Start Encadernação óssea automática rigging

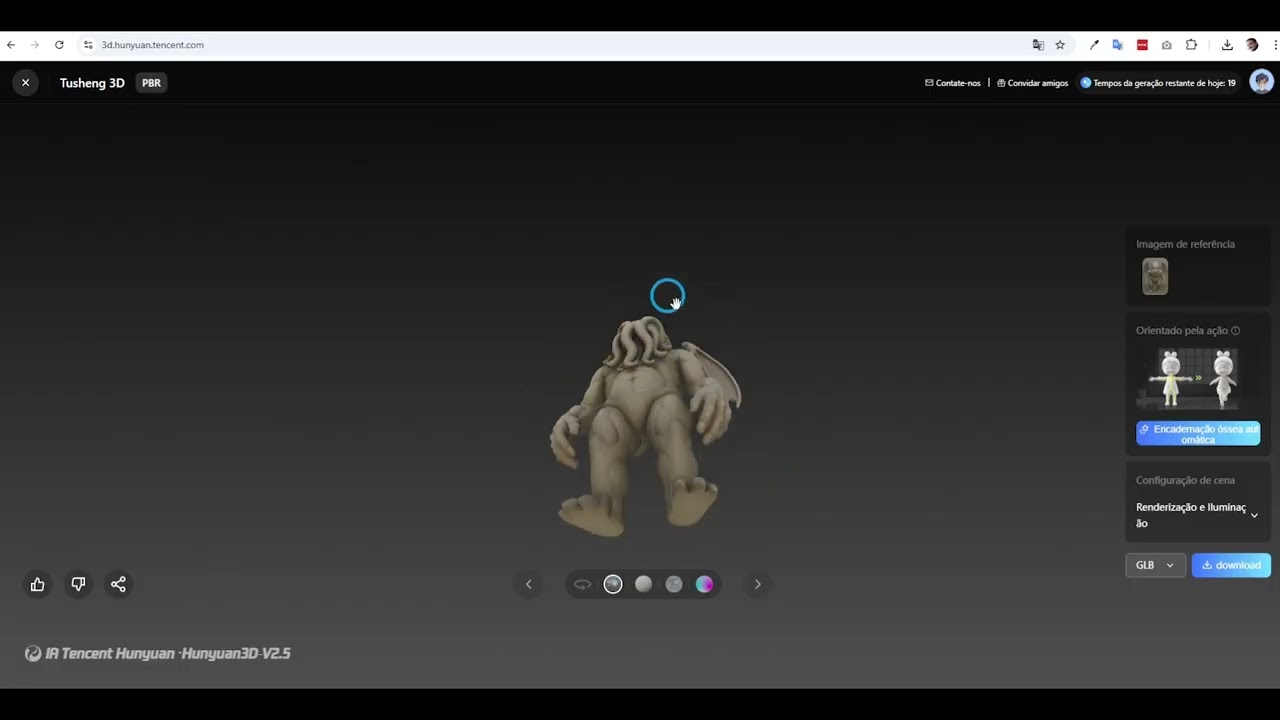pyautogui.click(x=1198, y=433)
